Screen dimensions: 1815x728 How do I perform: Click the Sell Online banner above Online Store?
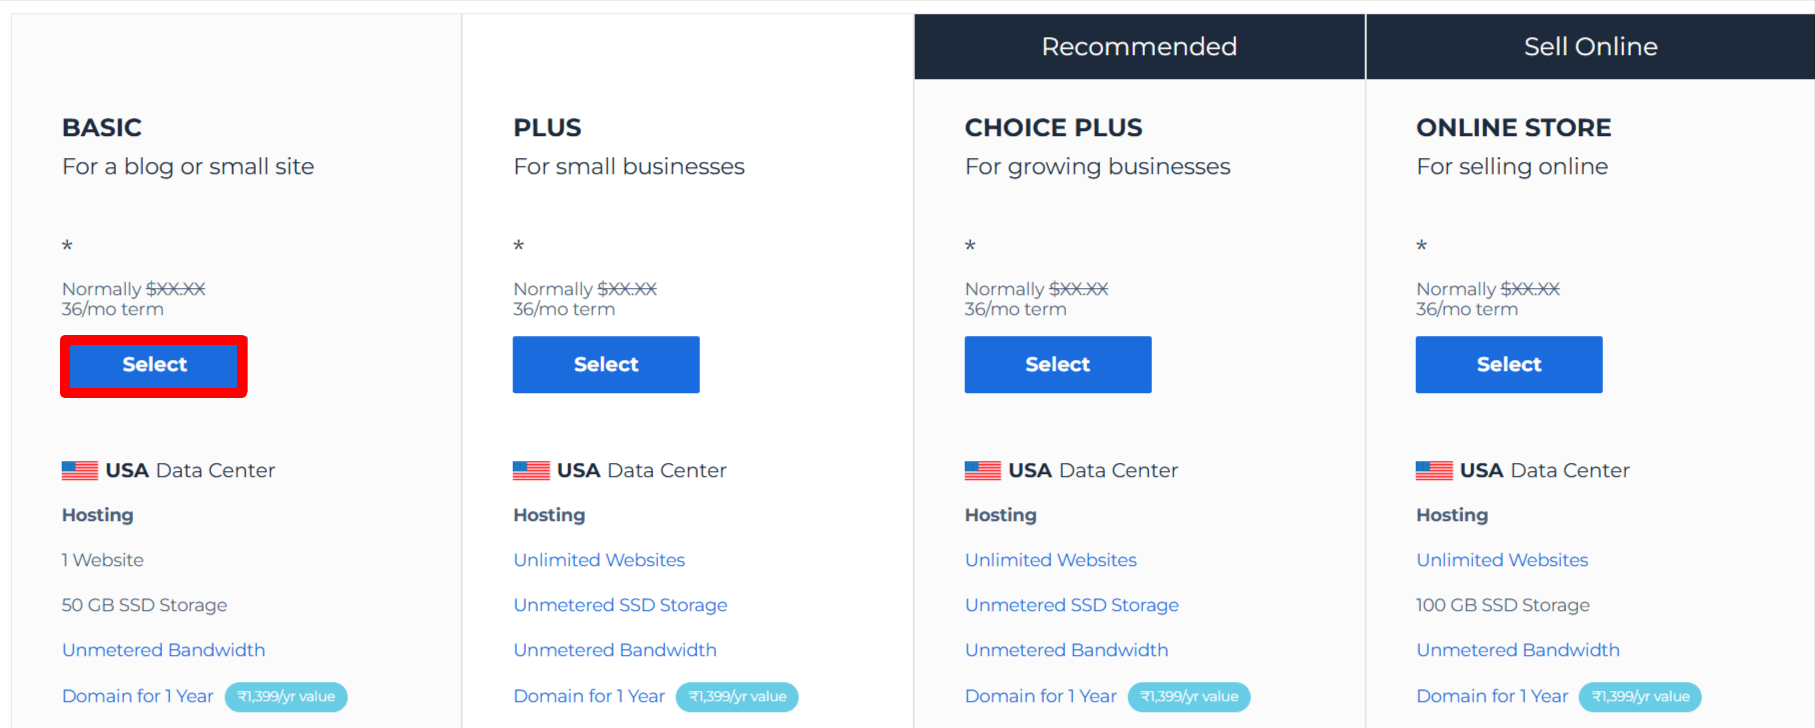click(1590, 47)
